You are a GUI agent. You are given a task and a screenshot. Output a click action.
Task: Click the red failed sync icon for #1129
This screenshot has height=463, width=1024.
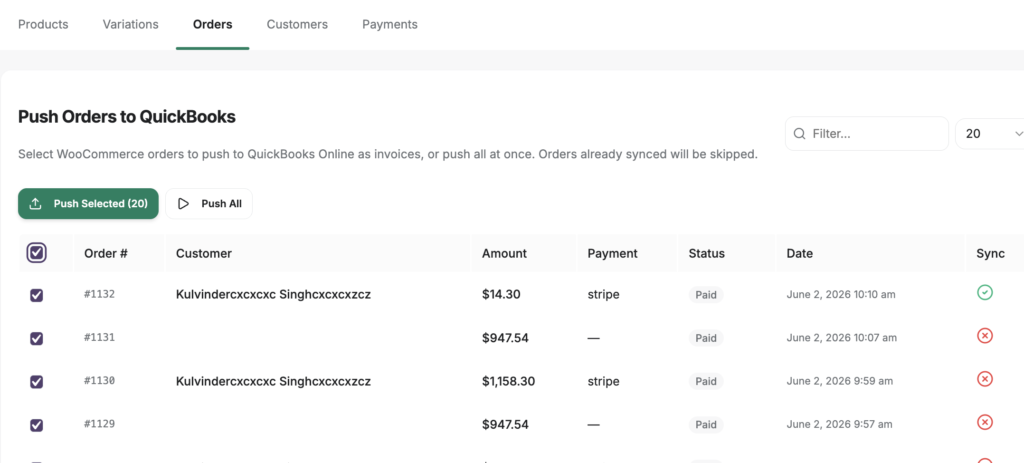point(985,423)
